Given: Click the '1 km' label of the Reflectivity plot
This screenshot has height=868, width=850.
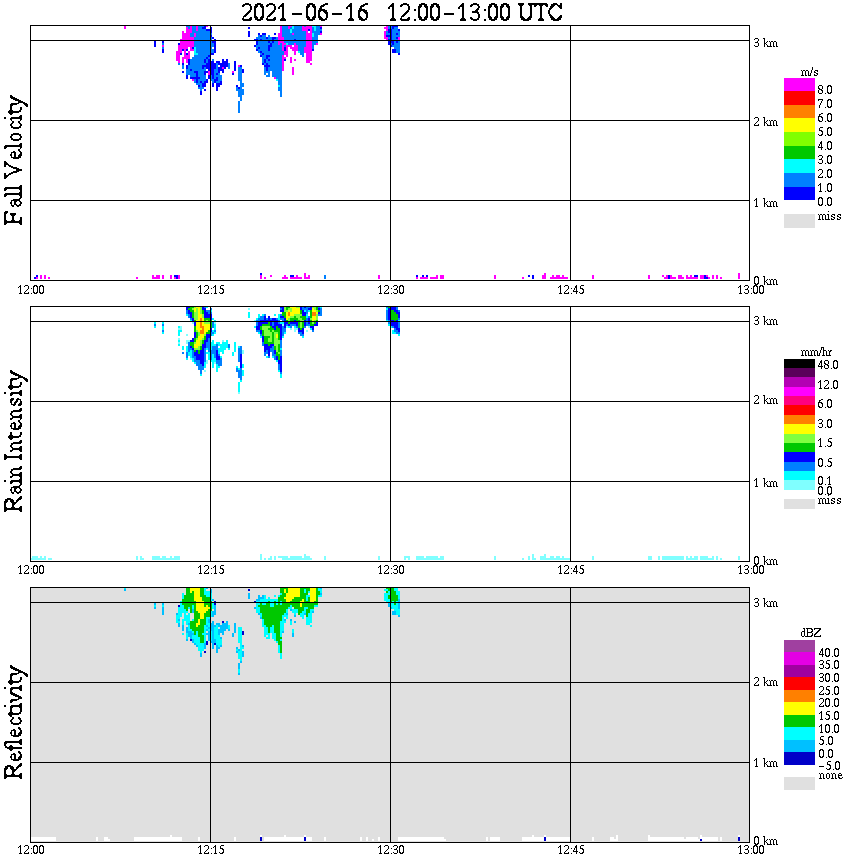Looking at the screenshot, I should pos(765,763).
